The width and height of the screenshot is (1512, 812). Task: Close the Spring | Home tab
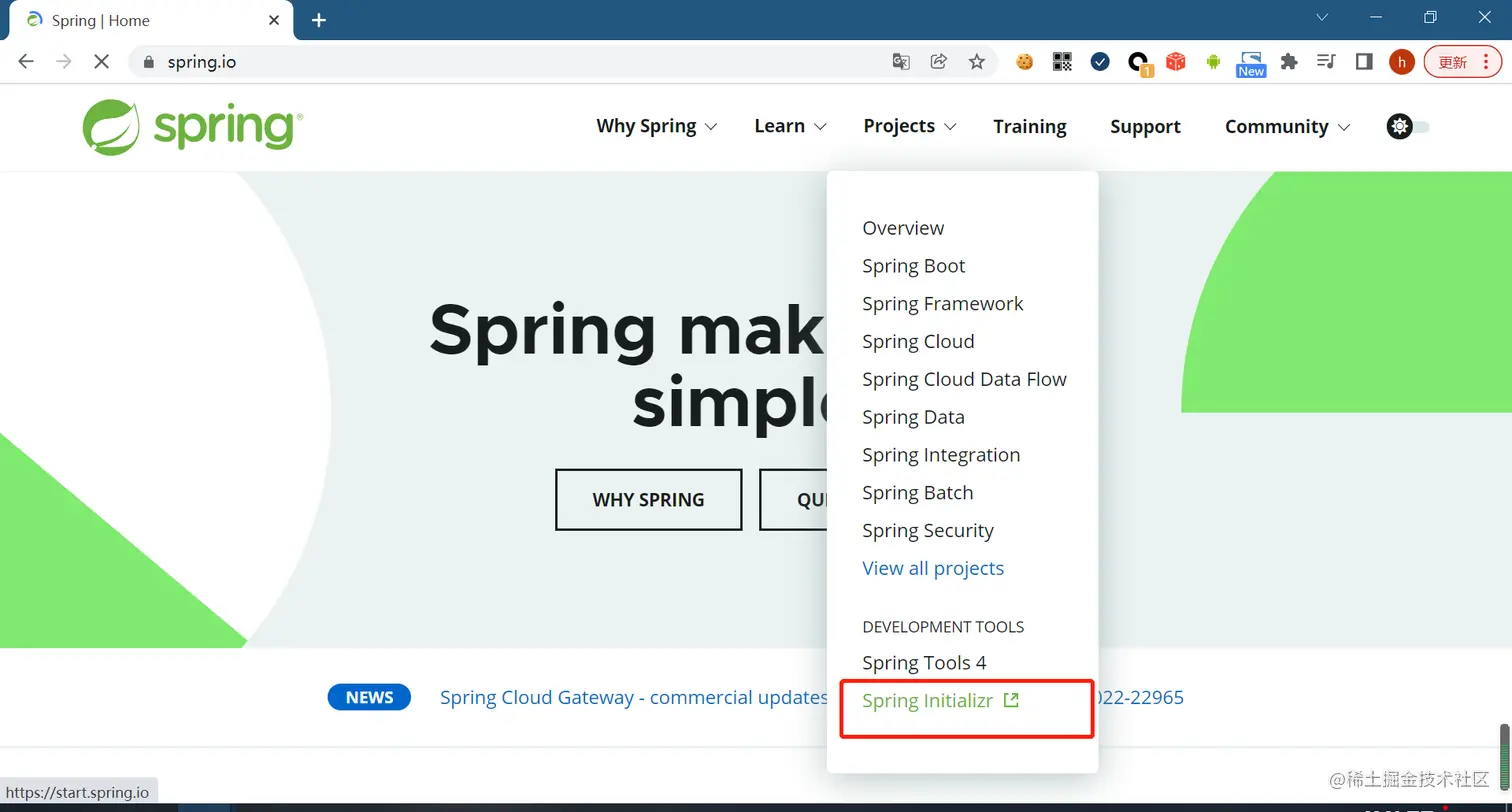pos(275,20)
